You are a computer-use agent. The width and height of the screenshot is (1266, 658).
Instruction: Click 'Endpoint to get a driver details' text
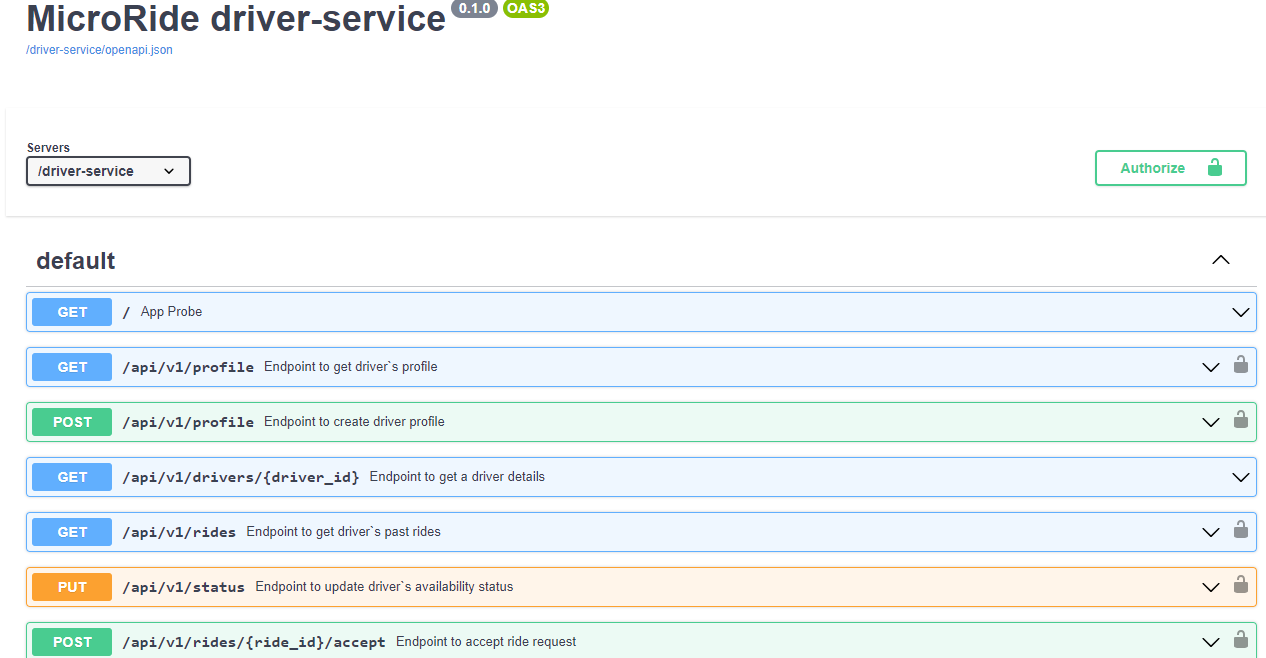(x=457, y=477)
